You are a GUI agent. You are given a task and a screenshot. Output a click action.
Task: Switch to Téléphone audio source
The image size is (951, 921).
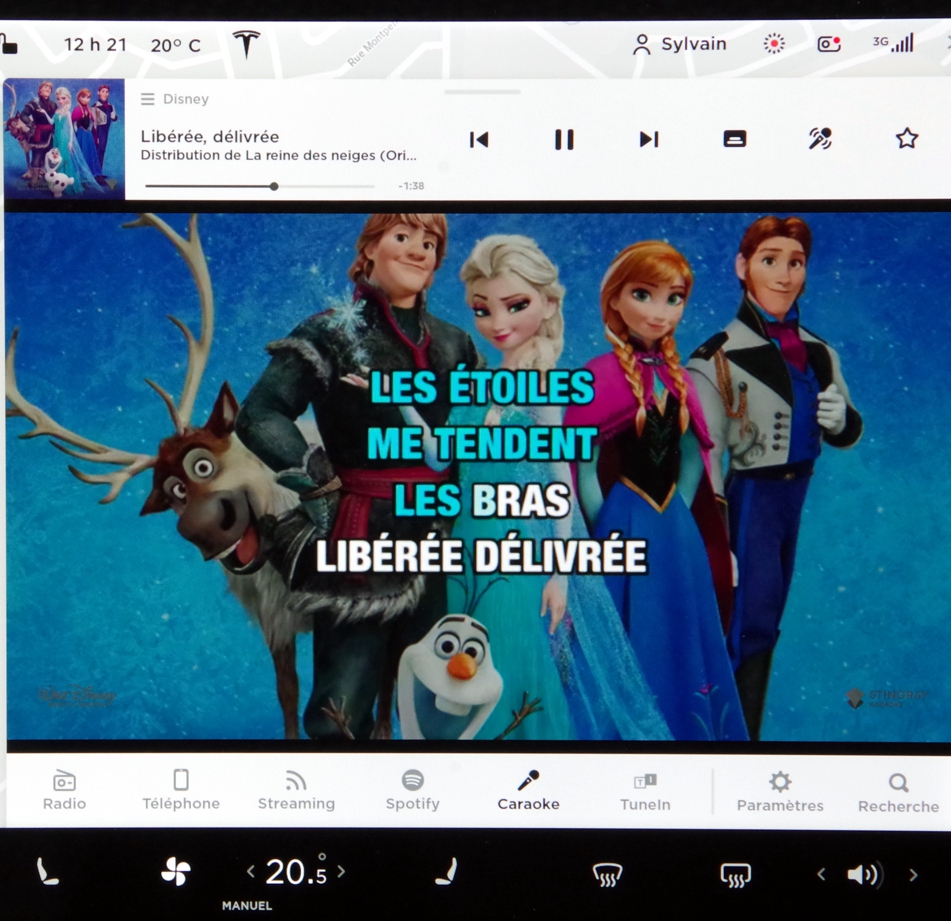[181, 790]
